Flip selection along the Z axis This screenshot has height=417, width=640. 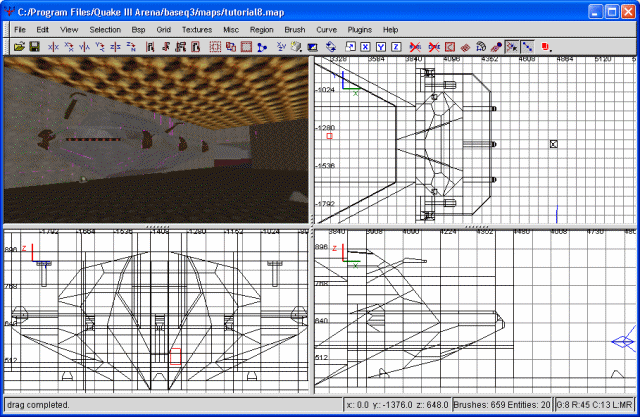[x=116, y=47]
